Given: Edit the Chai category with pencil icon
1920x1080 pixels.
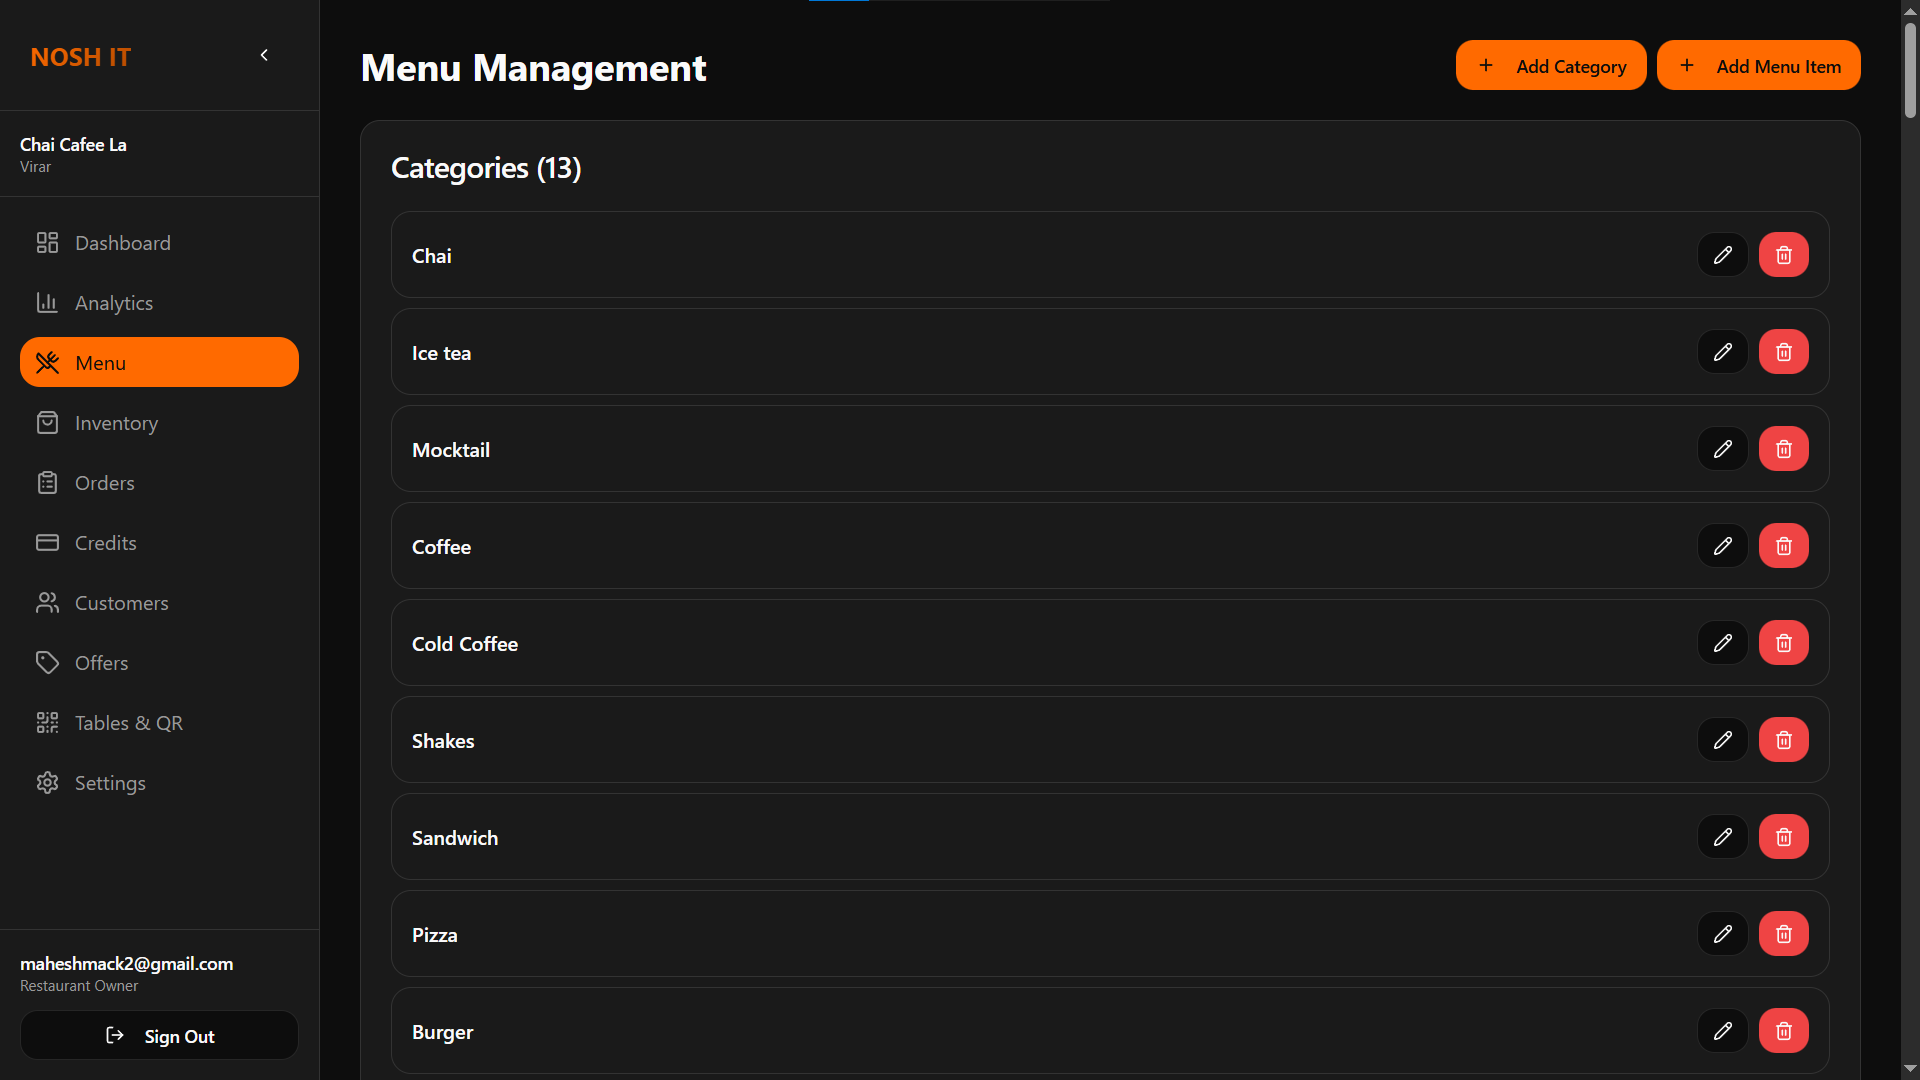Looking at the screenshot, I should click(x=1722, y=254).
